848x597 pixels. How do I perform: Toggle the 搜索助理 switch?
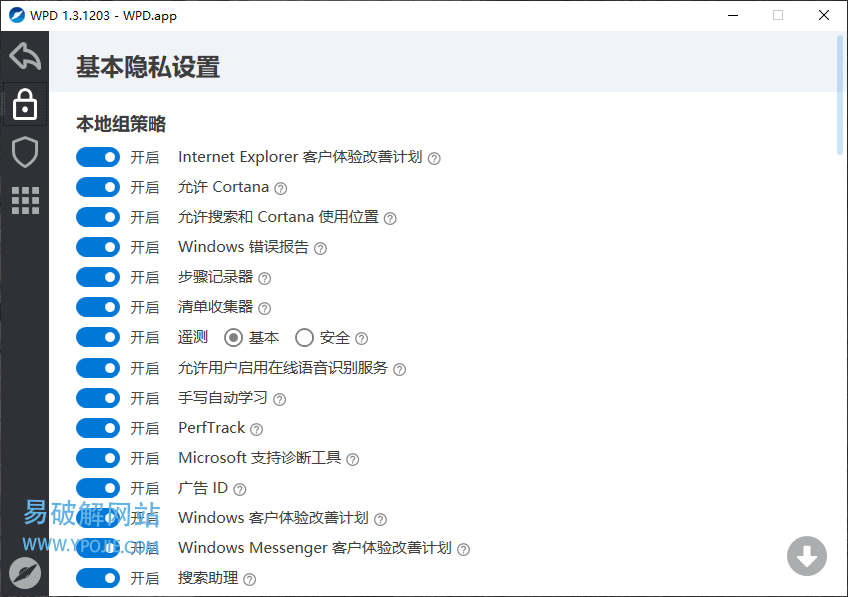[98, 578]
